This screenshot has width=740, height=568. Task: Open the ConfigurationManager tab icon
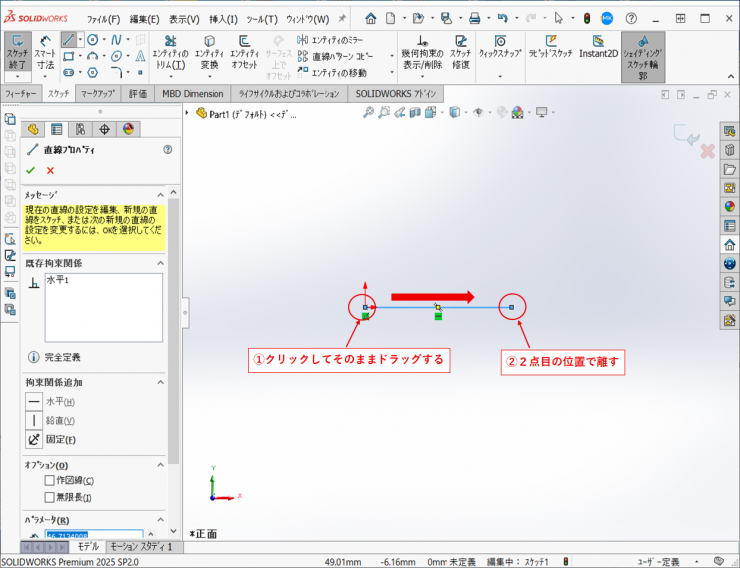80,129
